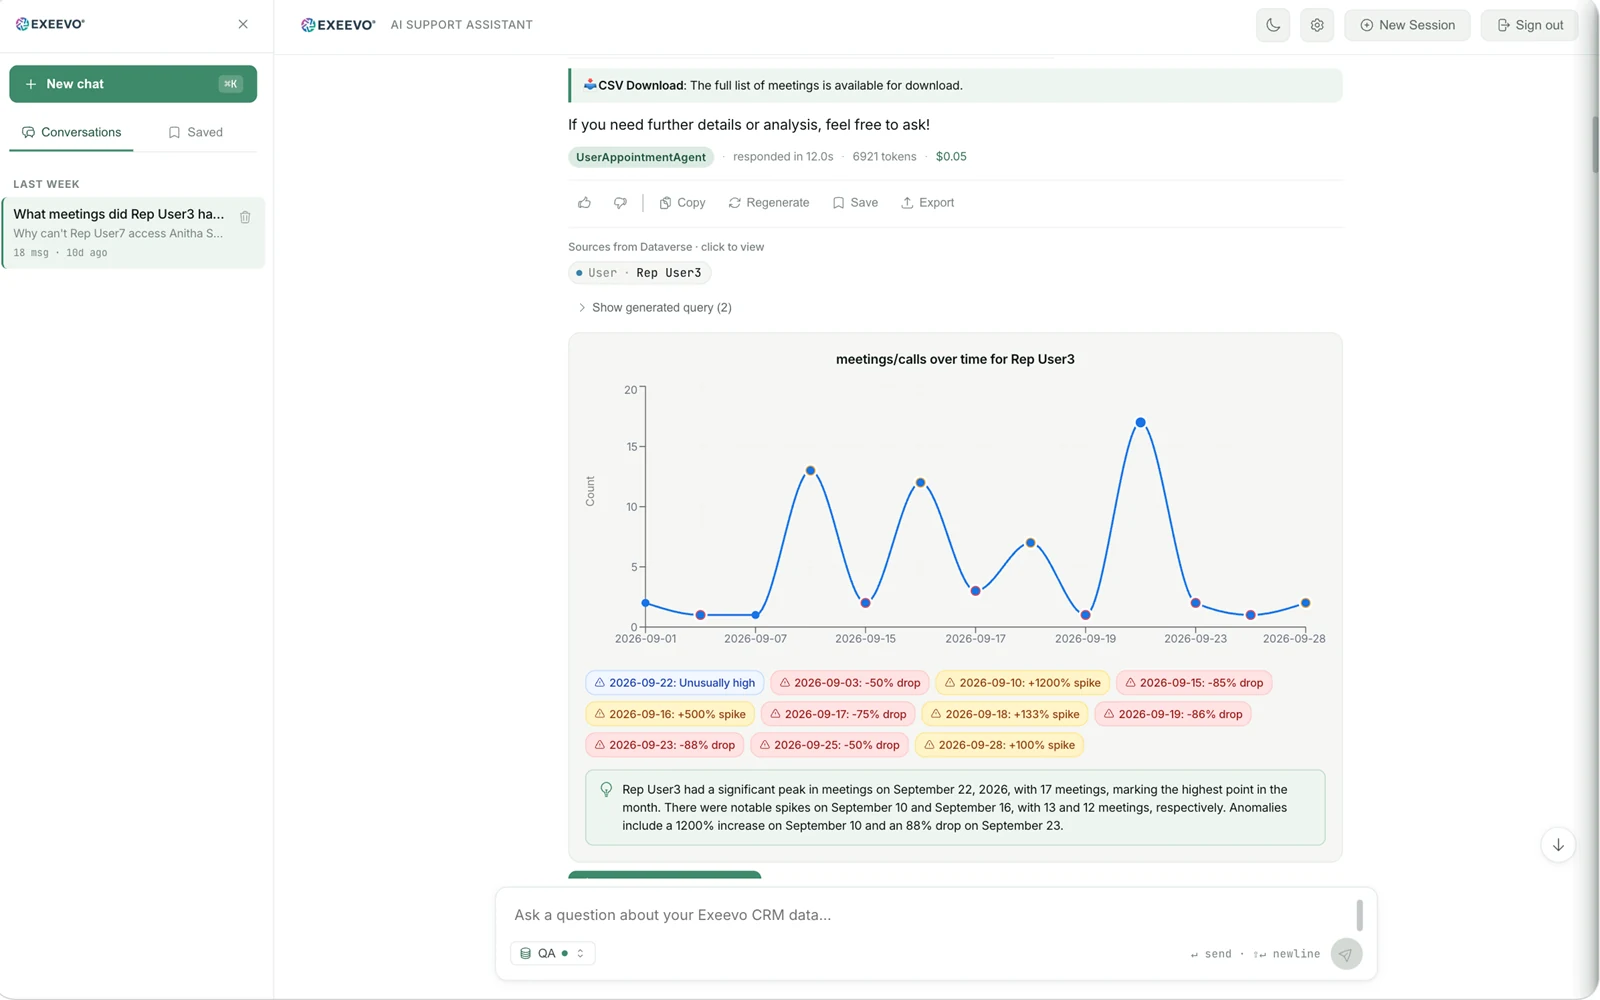Delete the Rep User3 meetings conversation

click(x=245, y=217)
